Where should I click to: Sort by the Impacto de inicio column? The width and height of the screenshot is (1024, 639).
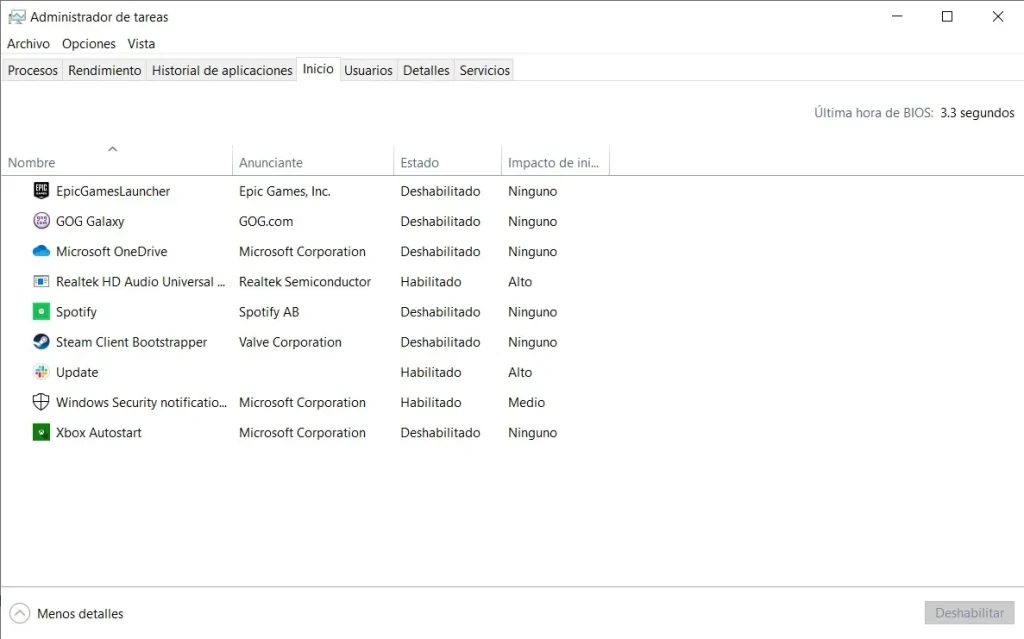click(555, 160)
